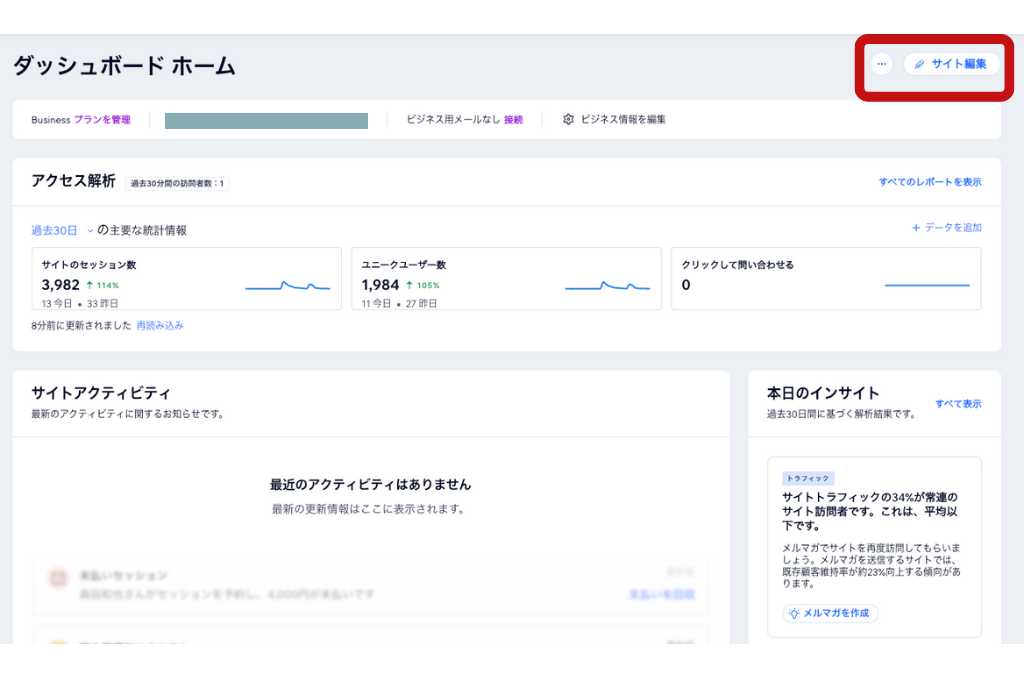Click the 支払いを回収 link
1024x678 pixels.
661,595
